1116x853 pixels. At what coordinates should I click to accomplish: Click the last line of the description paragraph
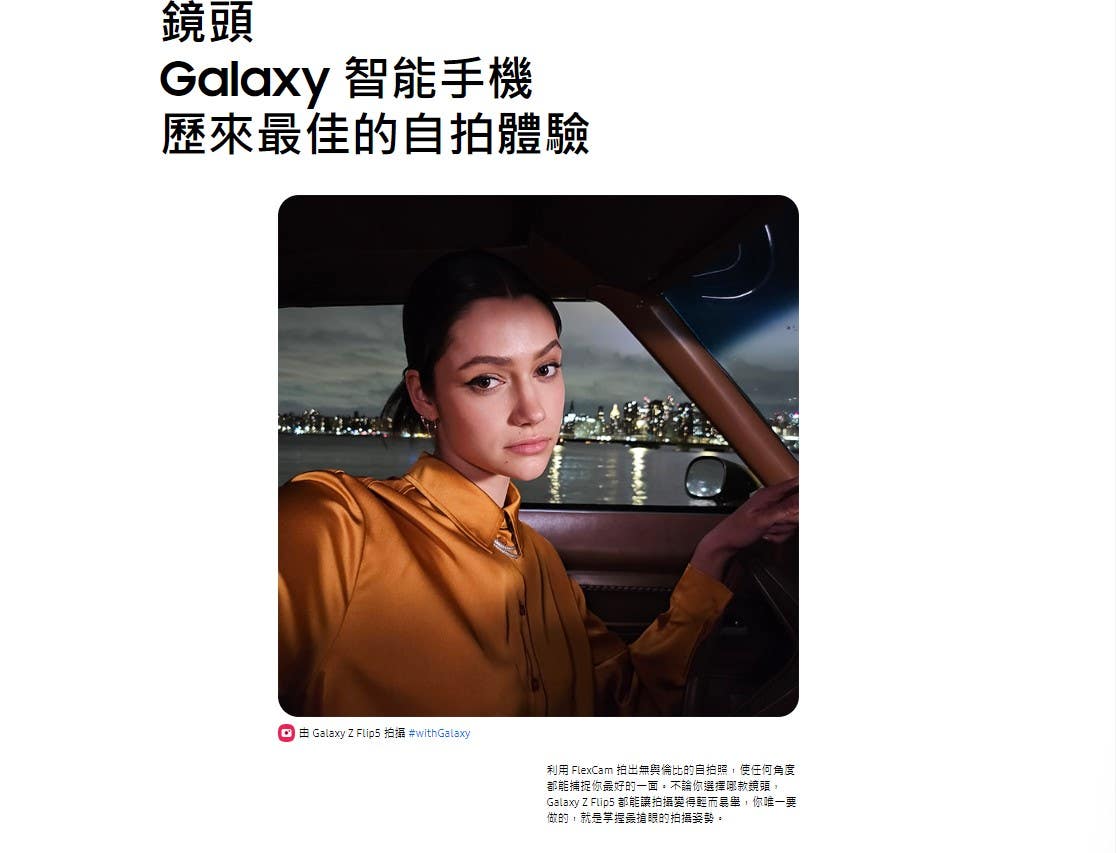click(635, 818)
